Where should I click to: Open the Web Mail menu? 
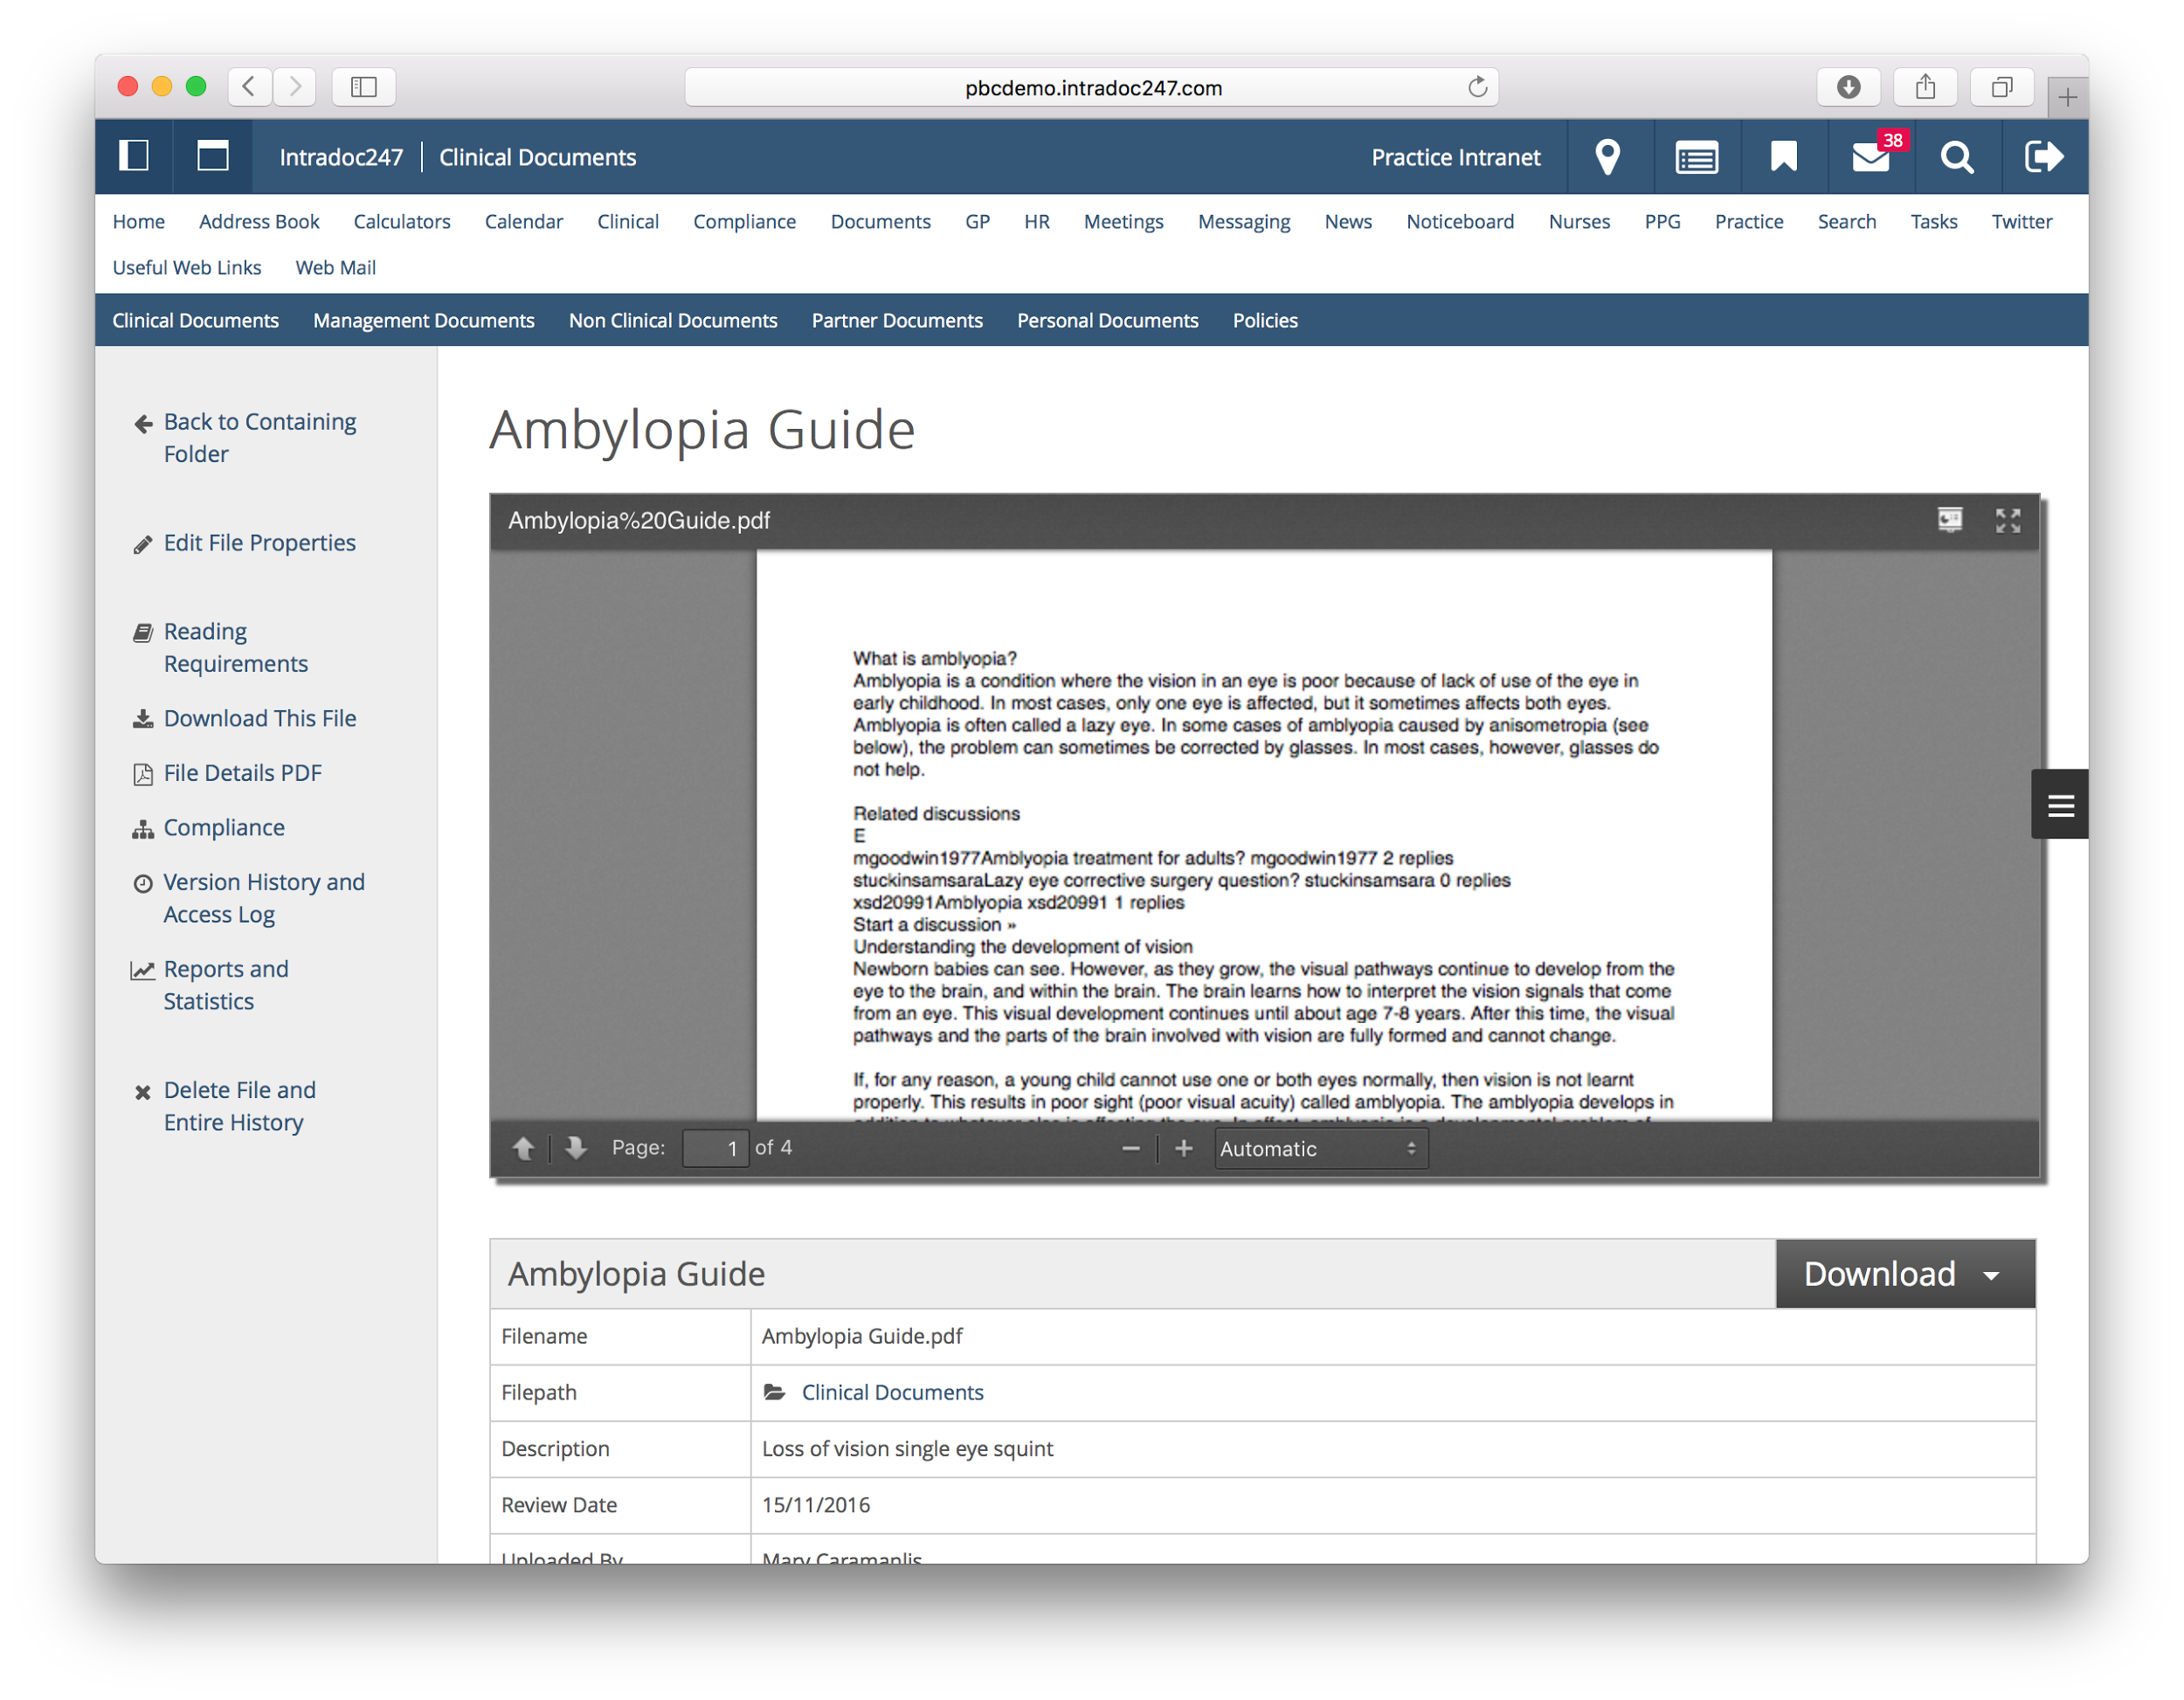pos(336,267)
